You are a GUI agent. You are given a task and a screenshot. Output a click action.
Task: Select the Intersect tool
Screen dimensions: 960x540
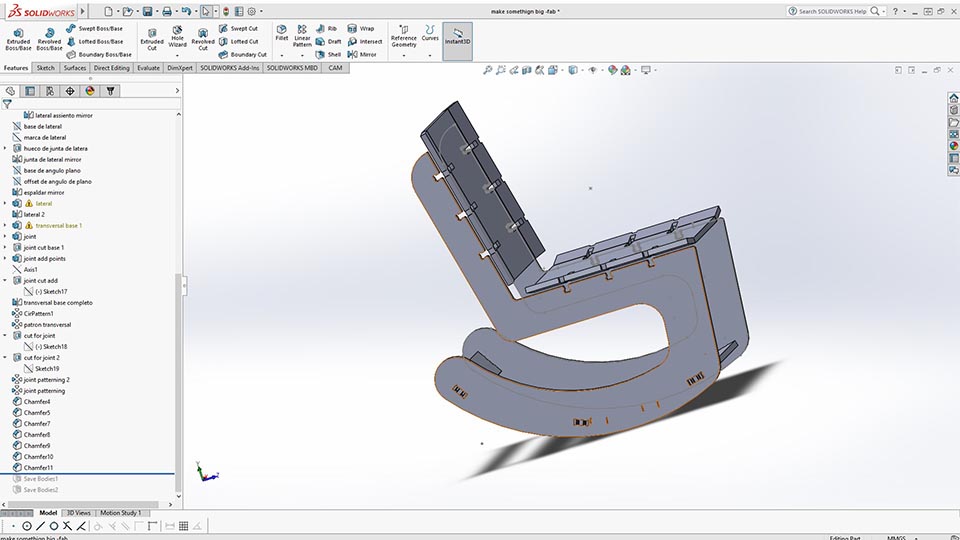click(365, 42)
